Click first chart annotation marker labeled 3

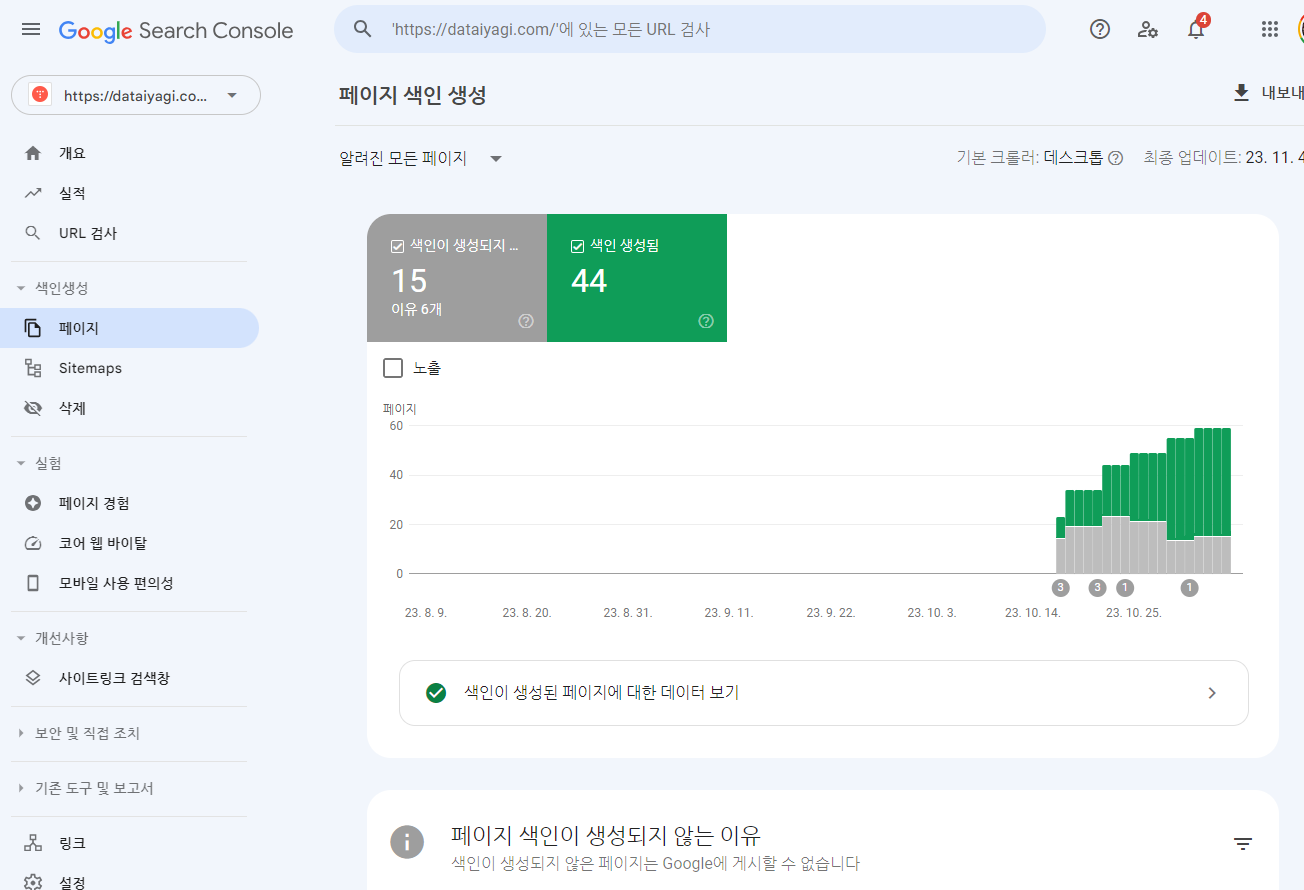[x=1061, y=587]
